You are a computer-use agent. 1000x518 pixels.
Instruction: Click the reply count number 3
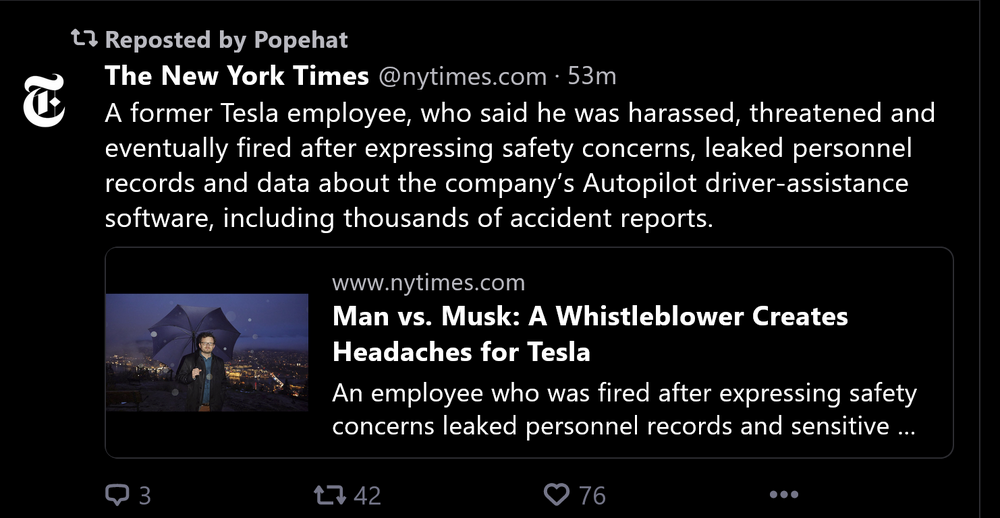tap(145, 496)
